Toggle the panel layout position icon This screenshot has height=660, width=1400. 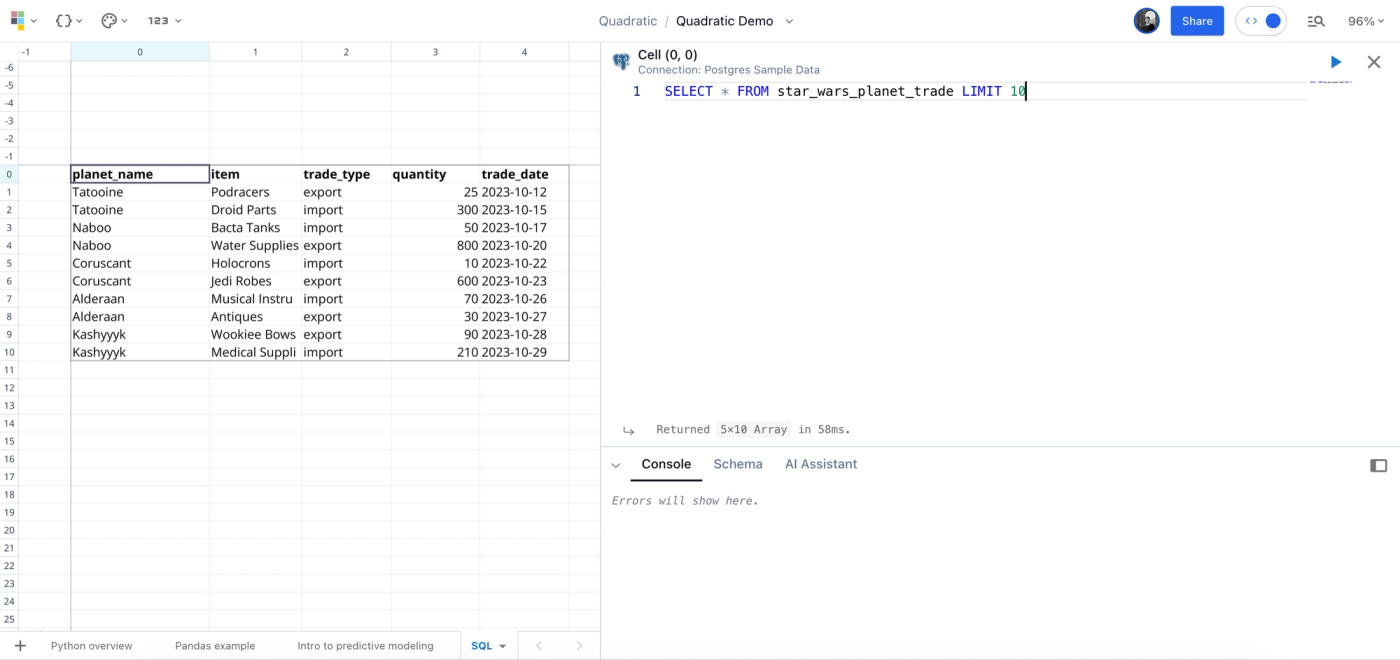pyautogui.click(x=1378, y=465)
